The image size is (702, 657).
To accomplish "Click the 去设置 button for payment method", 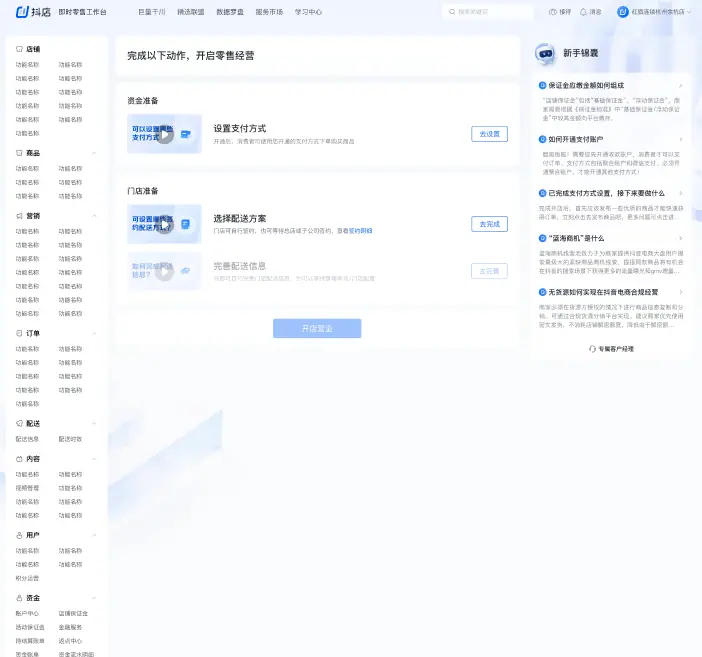I will 489,134.
